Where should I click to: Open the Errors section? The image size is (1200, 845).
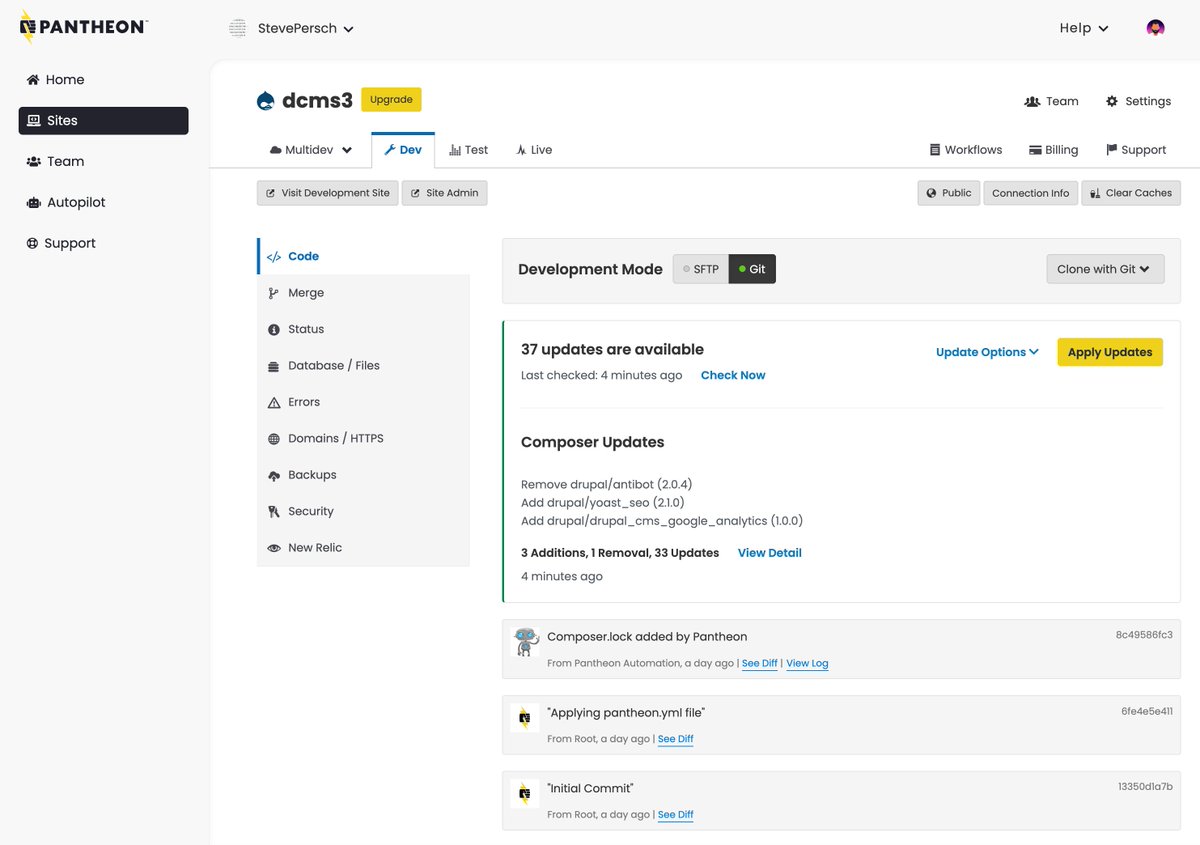[x=363, y=402]
